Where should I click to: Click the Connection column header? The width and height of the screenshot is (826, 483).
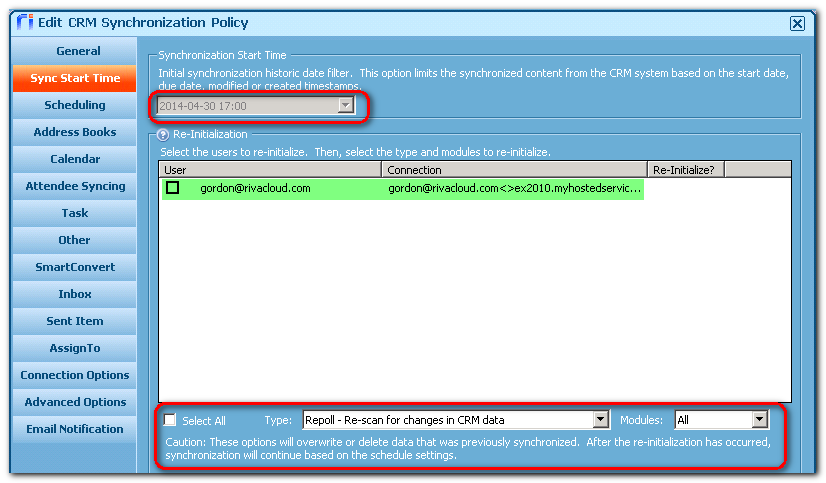pos(515,170)
